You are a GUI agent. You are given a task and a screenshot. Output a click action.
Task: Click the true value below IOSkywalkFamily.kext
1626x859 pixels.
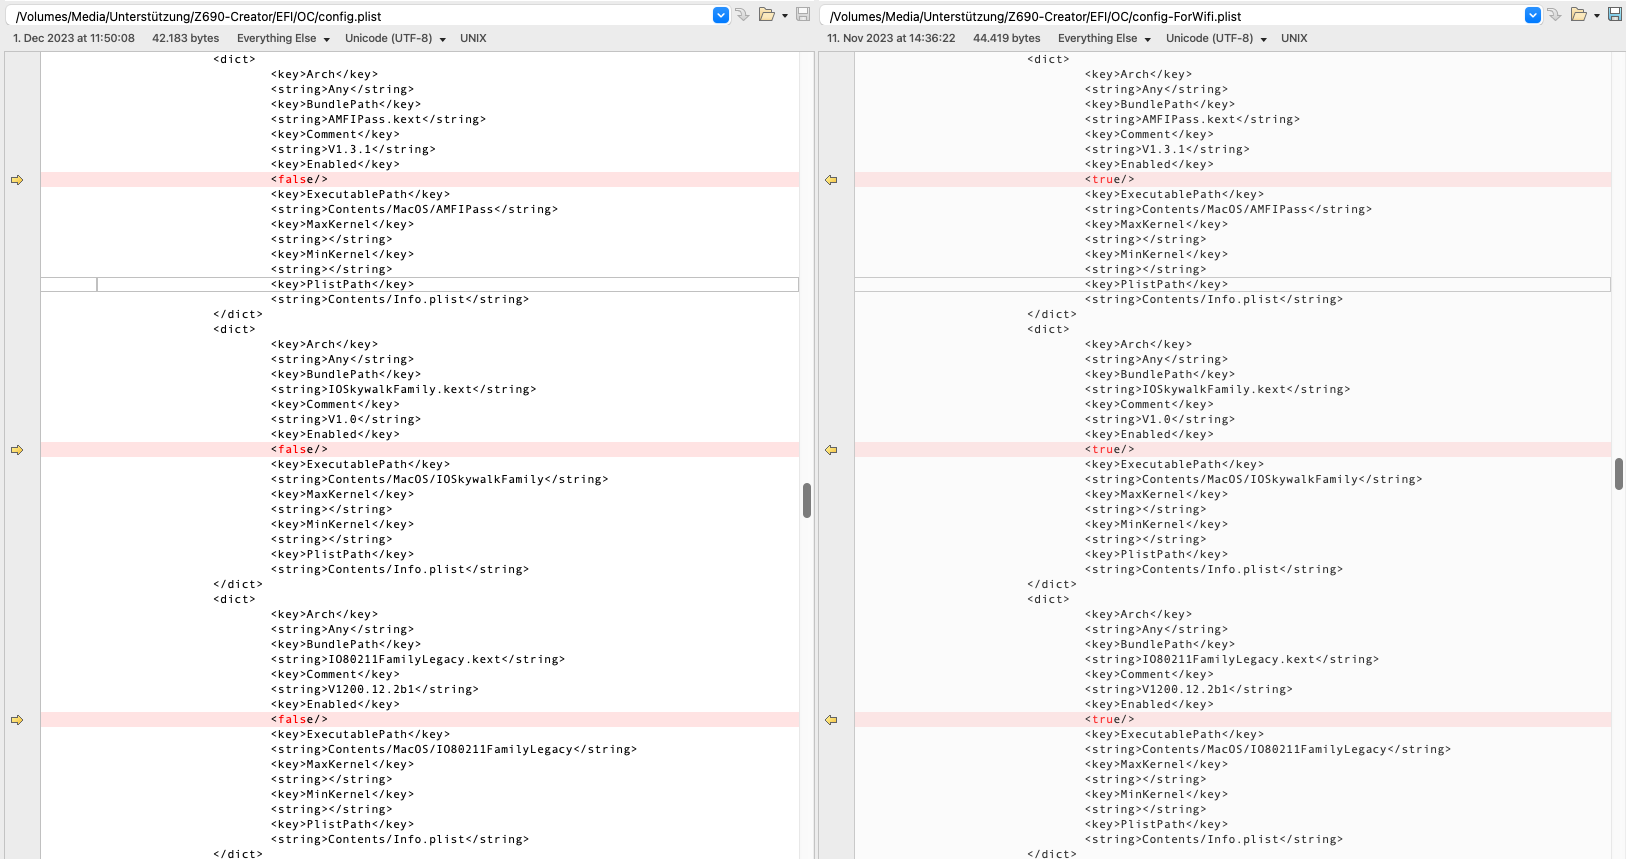(x=1110, y=450)
